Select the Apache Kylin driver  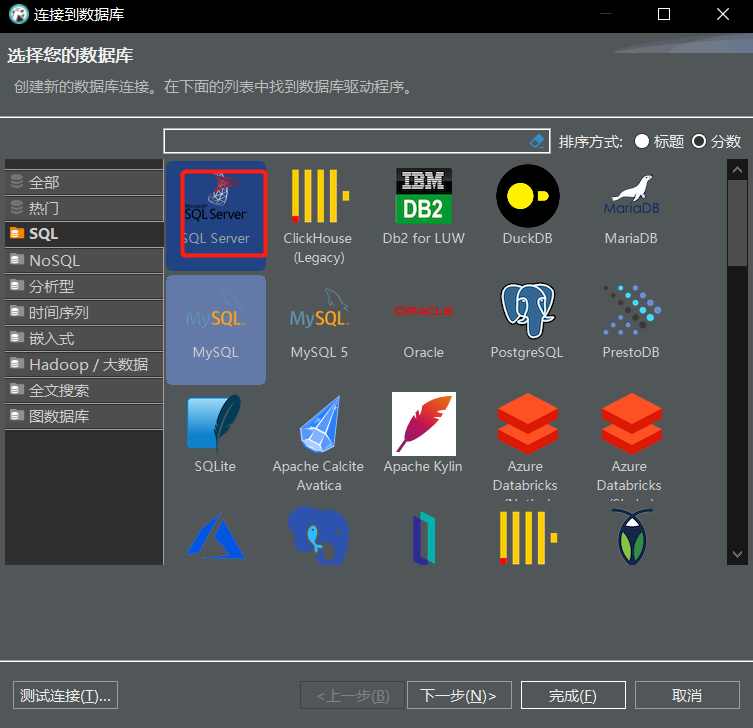(x=423, y=433)
